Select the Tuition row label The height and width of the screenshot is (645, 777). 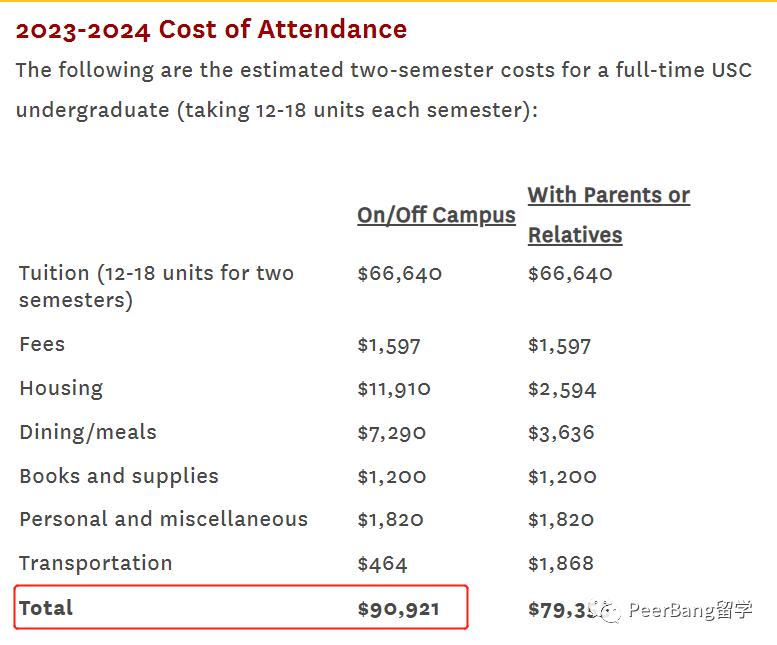156,286
